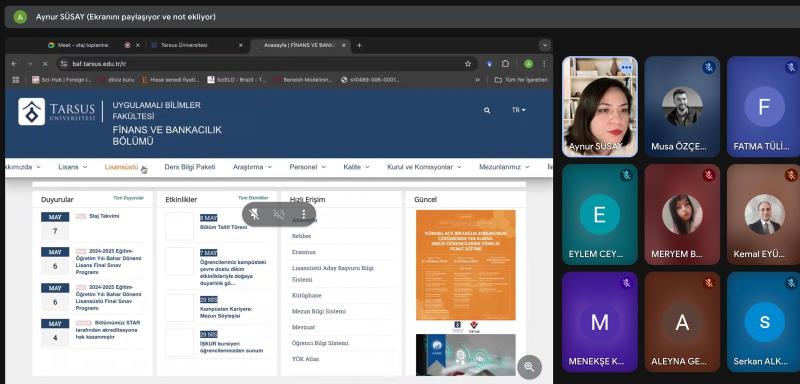The image size is (800, 384).
Task: Open the Hisse senedi fiyatı bookmark
Action: (x=170, y=80)
